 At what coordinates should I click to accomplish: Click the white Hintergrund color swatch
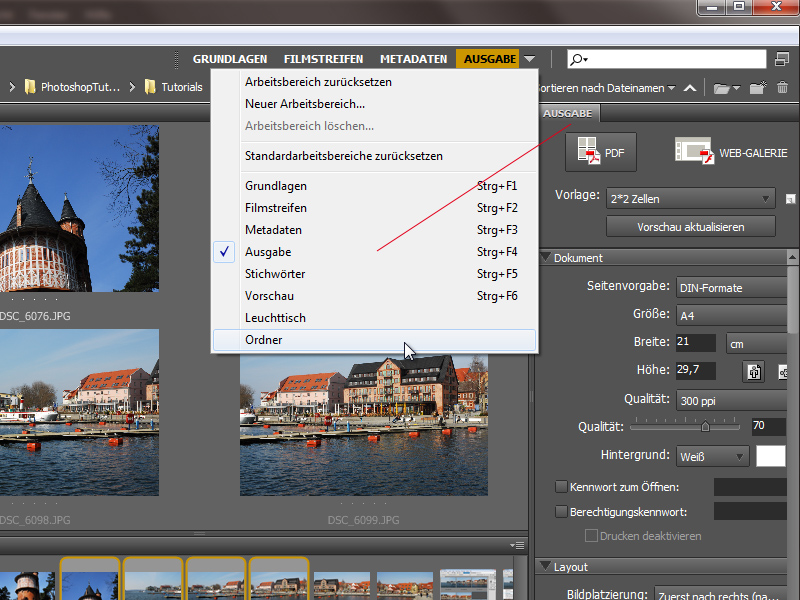click(770, 456)
